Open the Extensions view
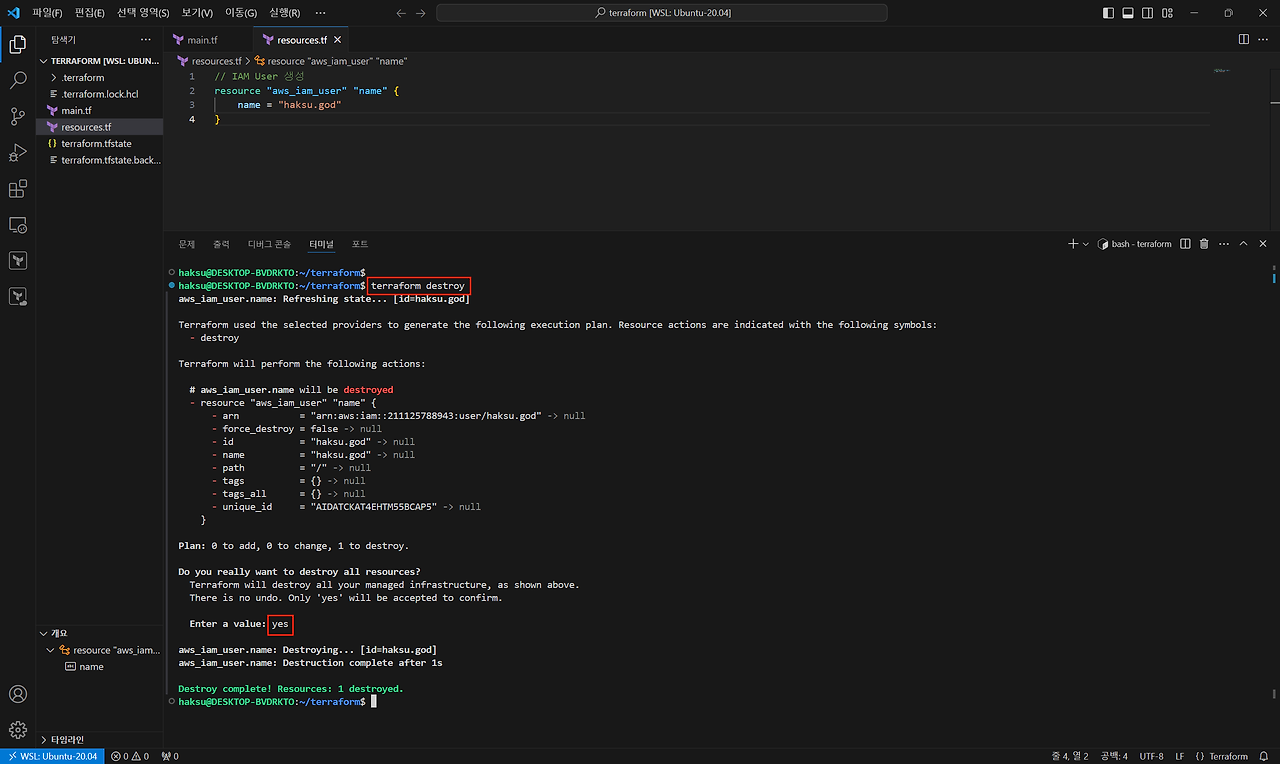 [17, 189]
